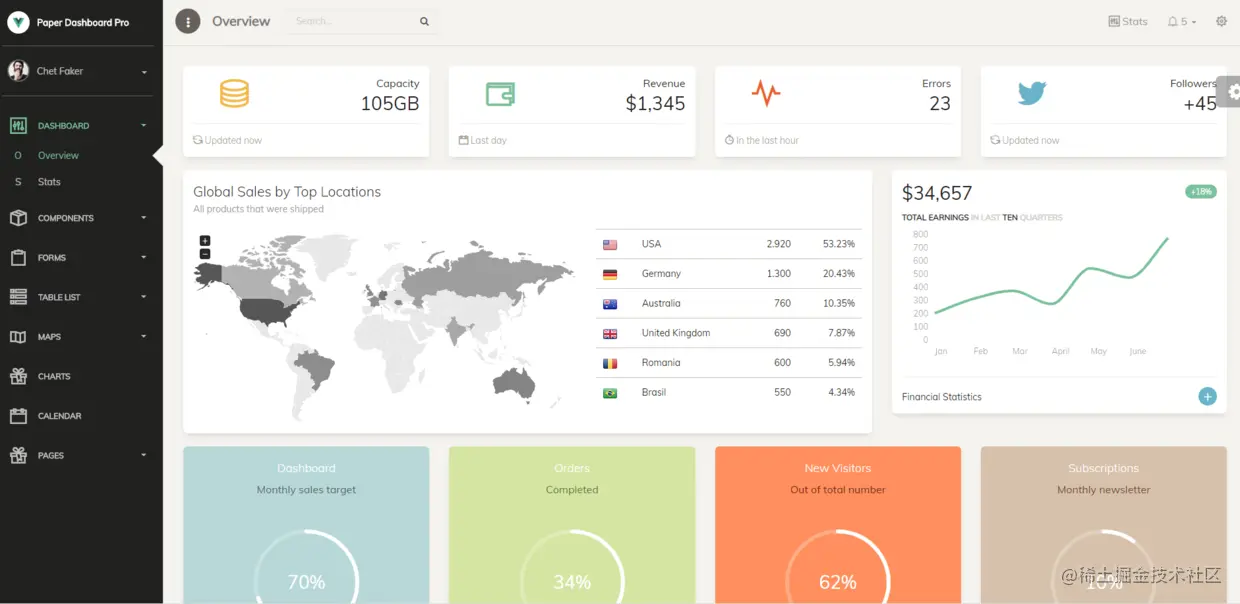1240x604 pixels.
Task: Collapse the Dashboard menu caret
Action: [144, 126]
